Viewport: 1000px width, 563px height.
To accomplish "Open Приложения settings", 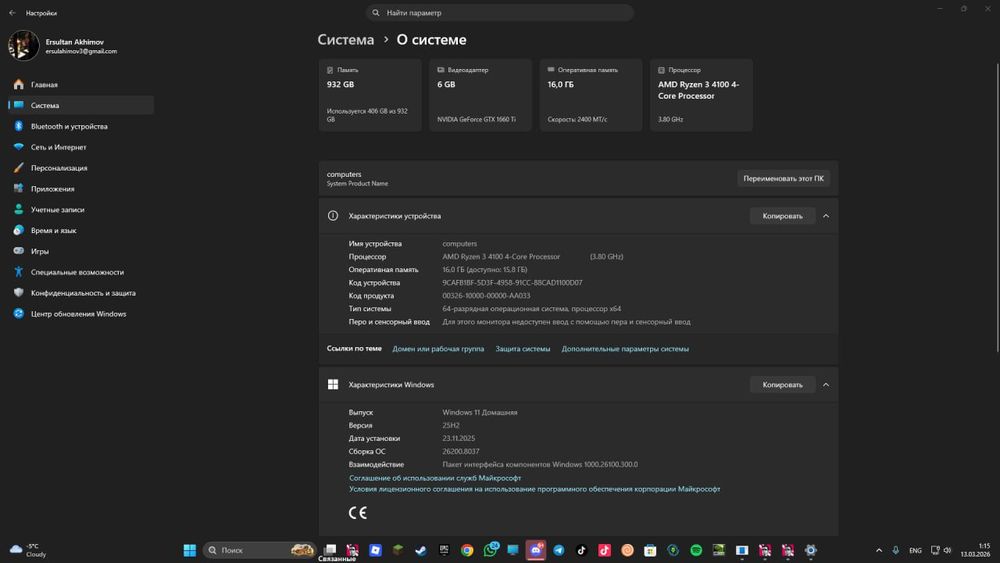I will point(81,189).
